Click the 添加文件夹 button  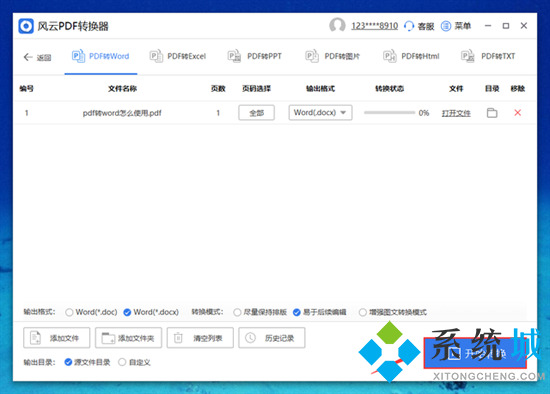[128, 338]
